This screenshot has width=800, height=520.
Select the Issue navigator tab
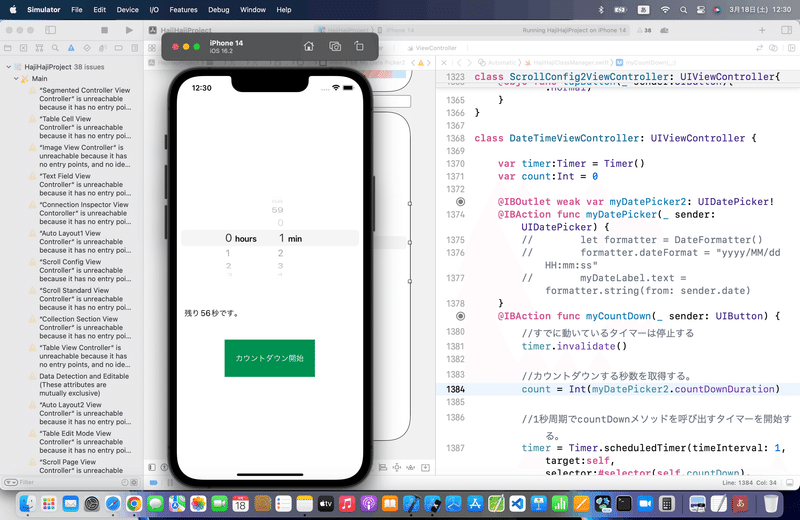coord(71,48)
